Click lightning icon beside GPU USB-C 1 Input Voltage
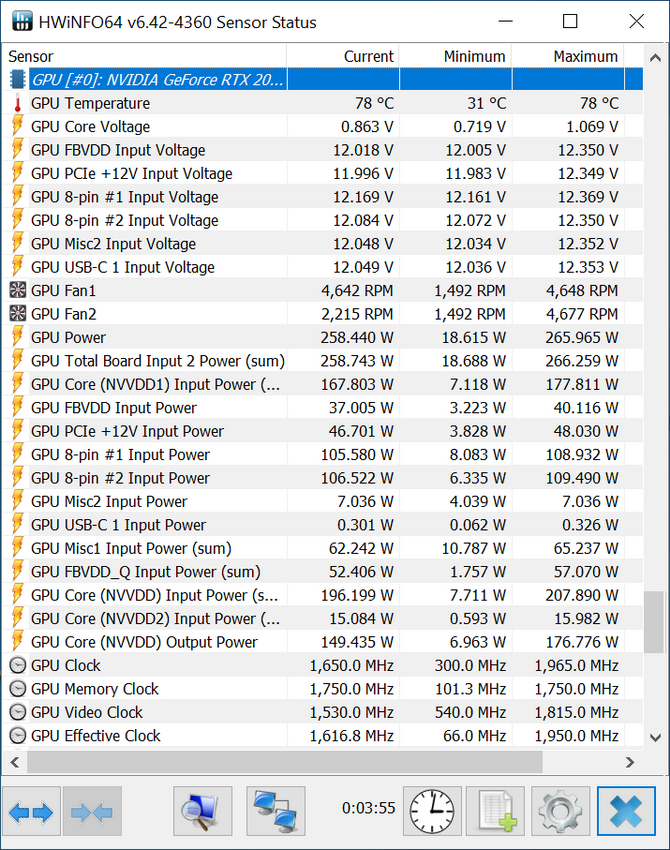670x850 pixels. point(18,266)
